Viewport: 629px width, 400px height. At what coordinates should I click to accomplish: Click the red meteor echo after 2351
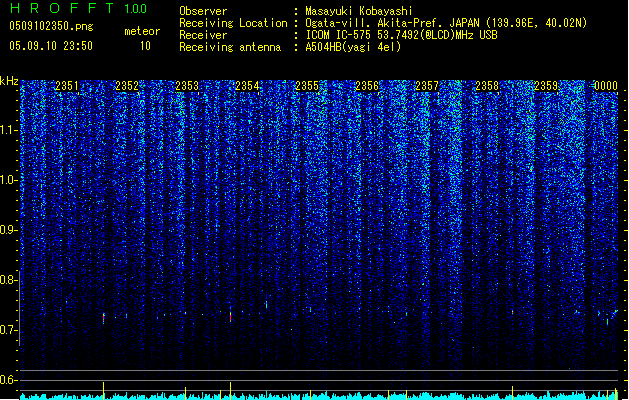point(103,319)
